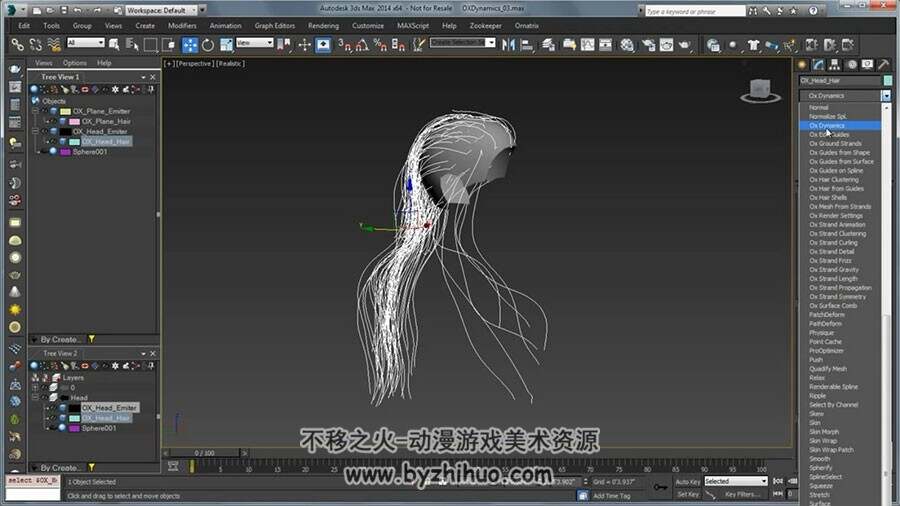Toggle the Auto Key button

point(688,481)
